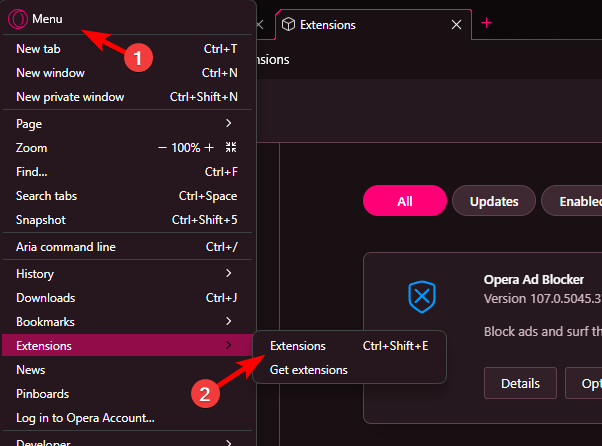
Task: Open the Ad Blocker Details button
Action: (520, 383)
